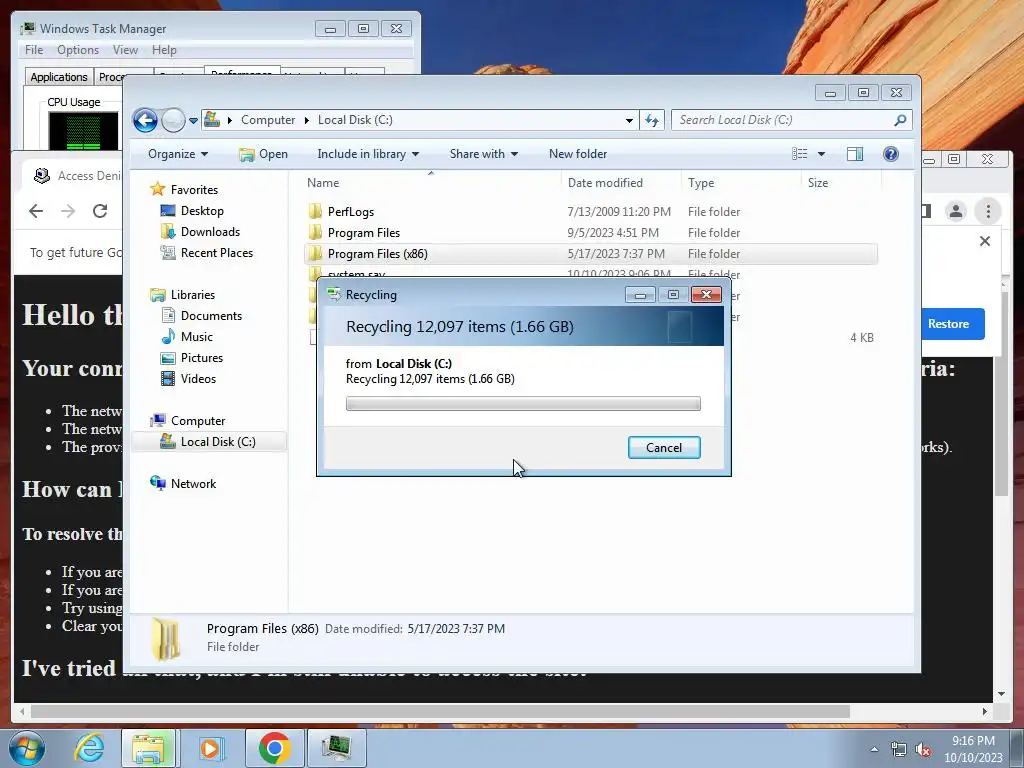The width and height of the screenshot is (1024, 768).
Task: Go back with Explorer's blue Back arrow
Action: tap(145, 120)
